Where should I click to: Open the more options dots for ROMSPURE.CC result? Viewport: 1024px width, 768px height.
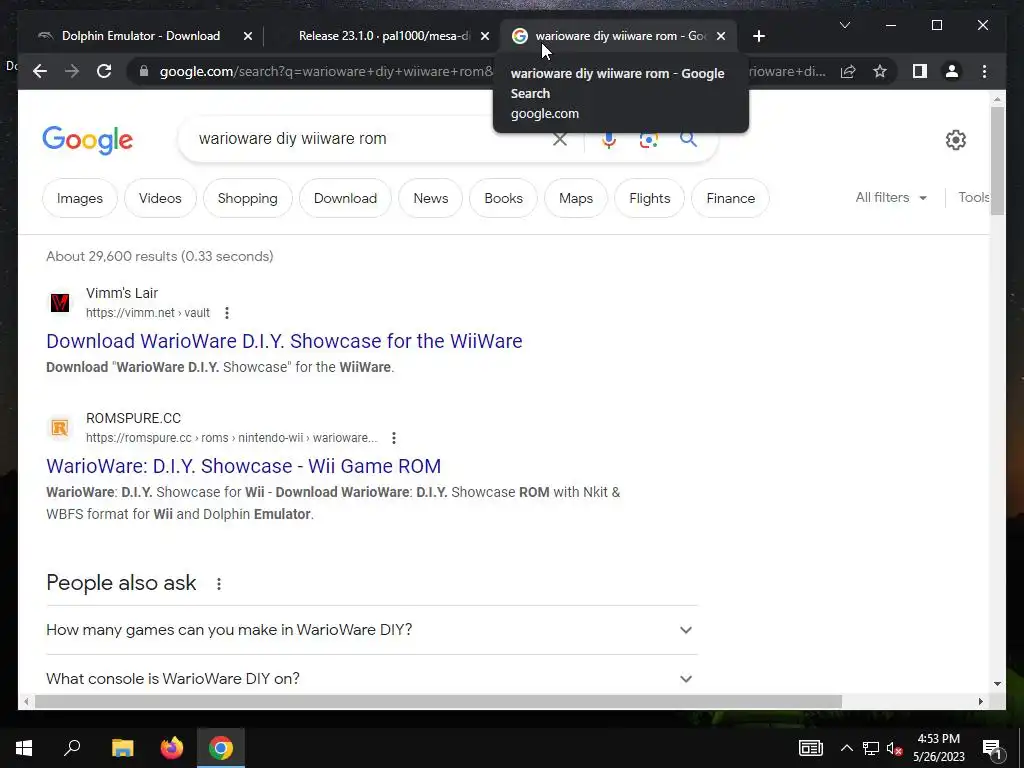394,438
